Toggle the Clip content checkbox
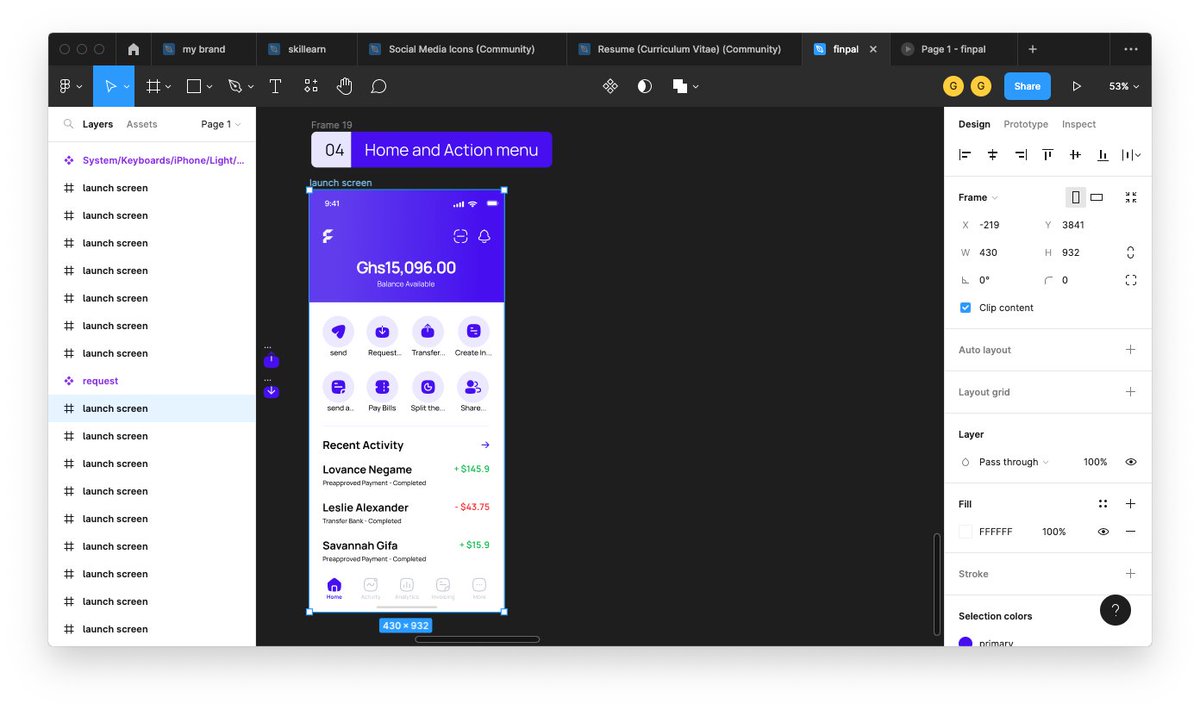Viewport: 1200px width, 710px height. [x=965, y=308]
